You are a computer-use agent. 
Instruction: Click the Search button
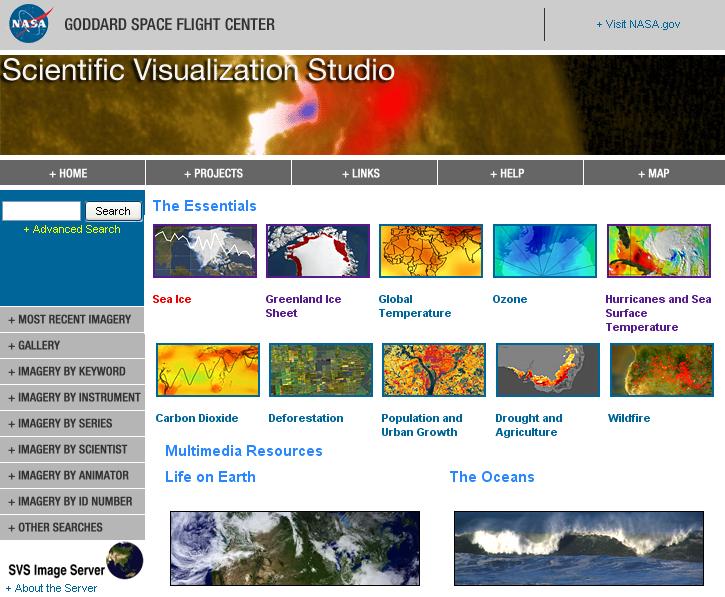113,211
